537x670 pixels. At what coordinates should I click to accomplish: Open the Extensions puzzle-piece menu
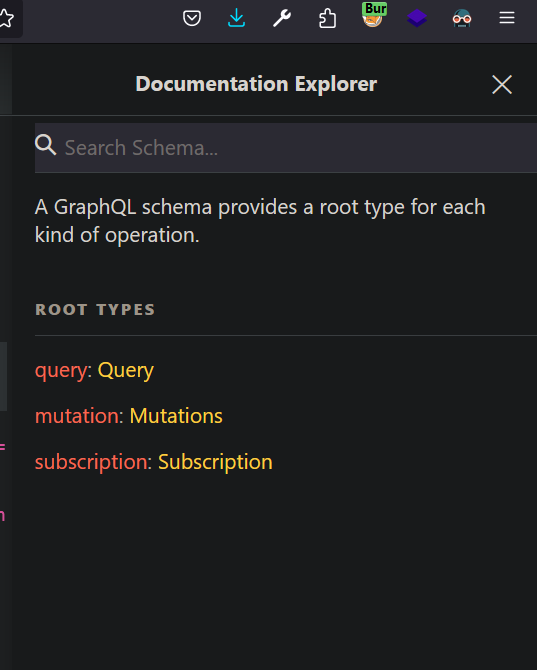pyautogui.click(x=327, y=19)
